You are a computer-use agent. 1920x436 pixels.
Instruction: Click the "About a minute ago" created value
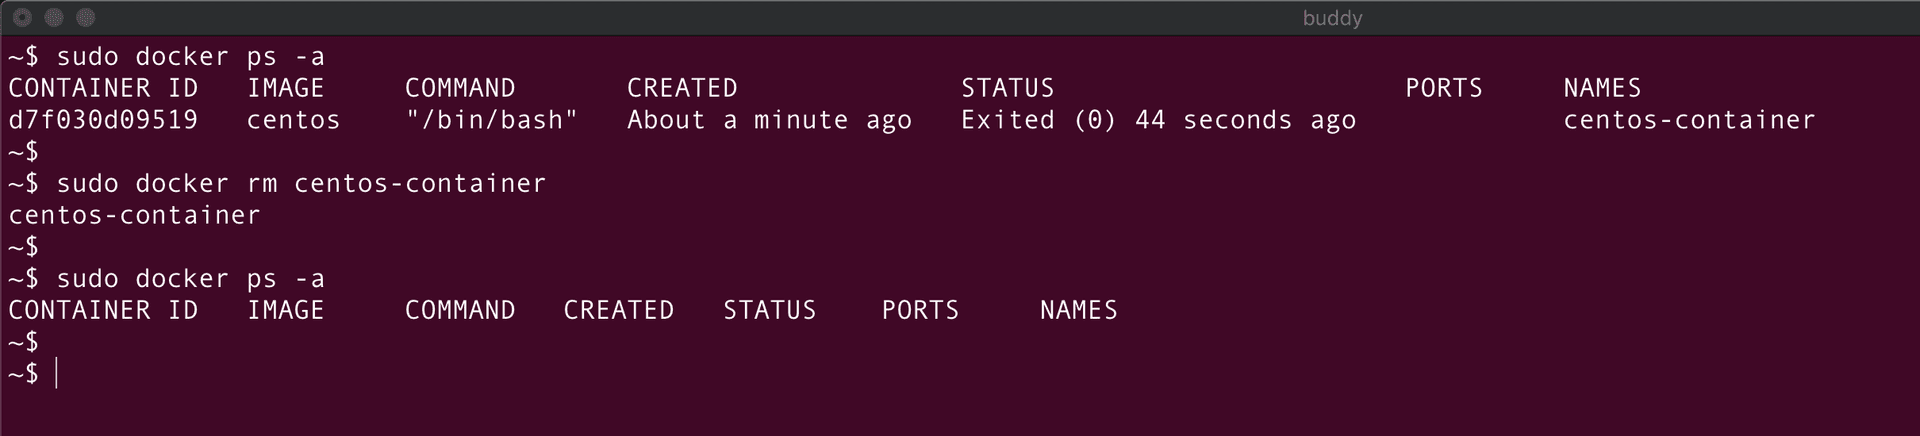(769, 120)
